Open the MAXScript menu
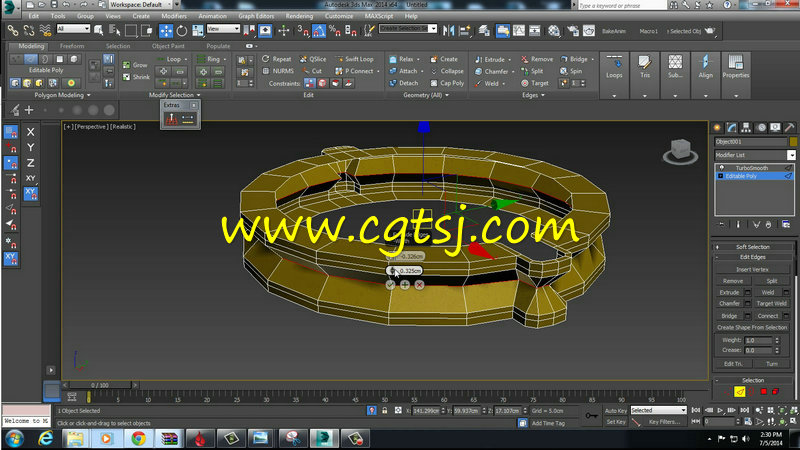 click(379, 16)
